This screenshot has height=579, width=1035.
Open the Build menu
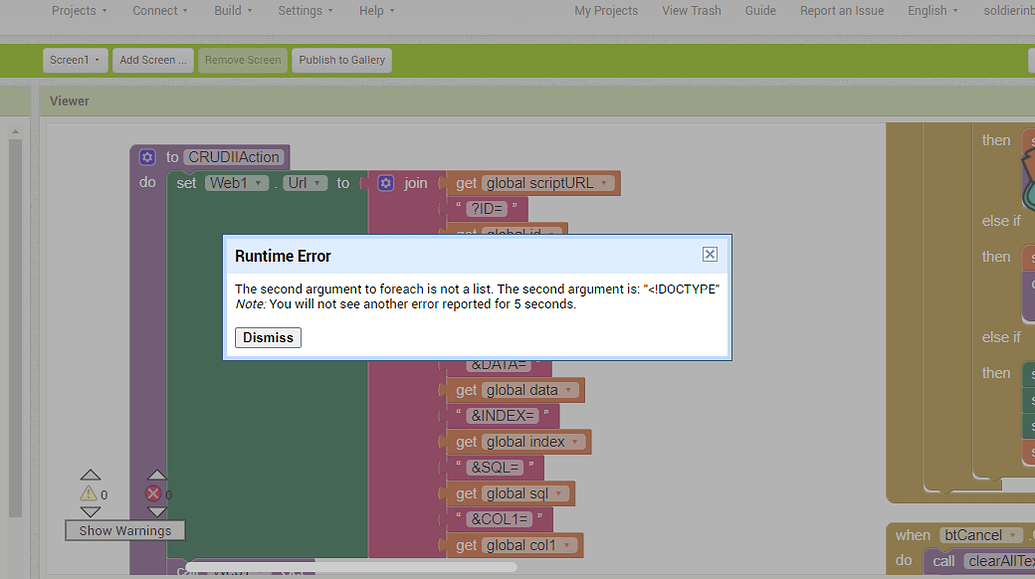(x=228, y=10)
